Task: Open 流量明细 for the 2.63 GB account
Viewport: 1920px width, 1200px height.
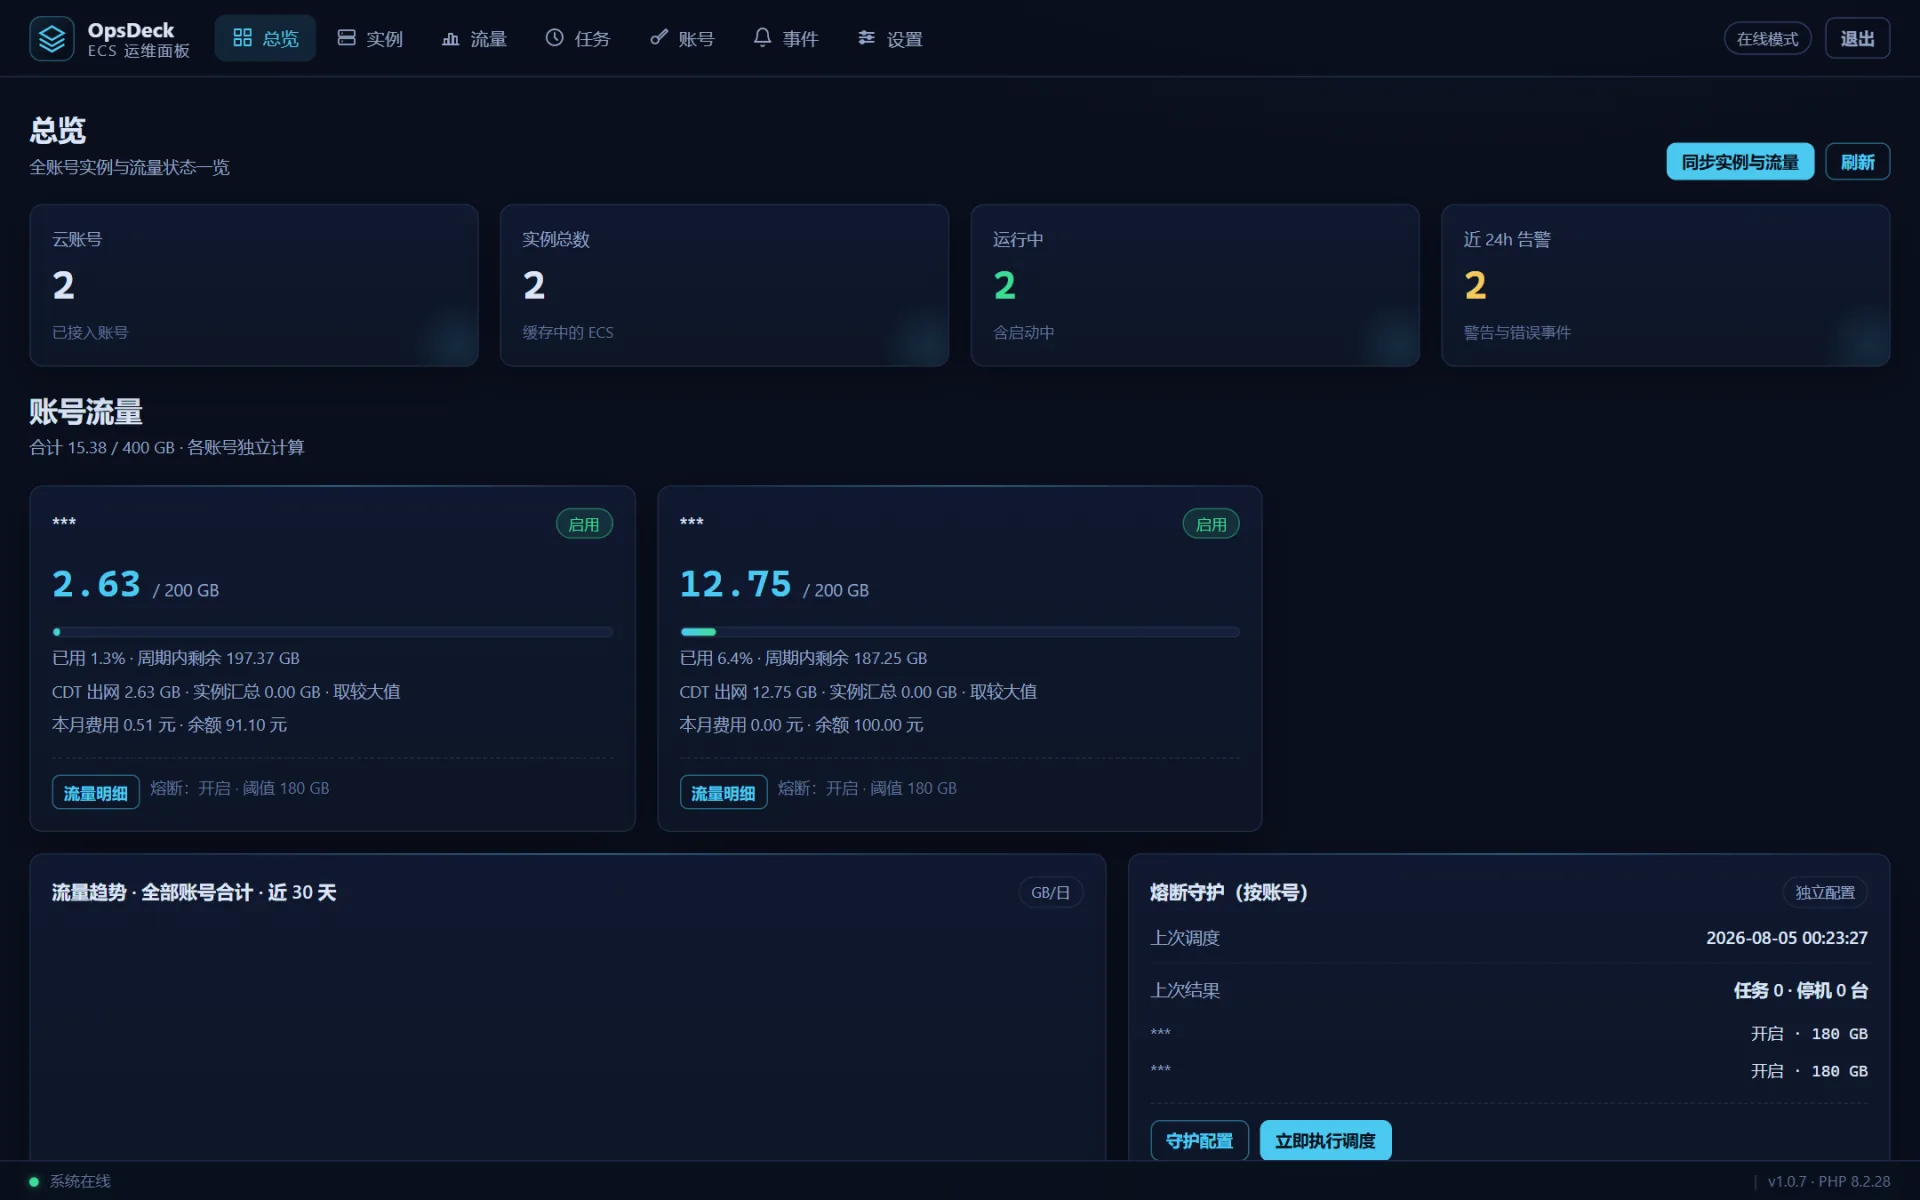Action: point(95,792)
